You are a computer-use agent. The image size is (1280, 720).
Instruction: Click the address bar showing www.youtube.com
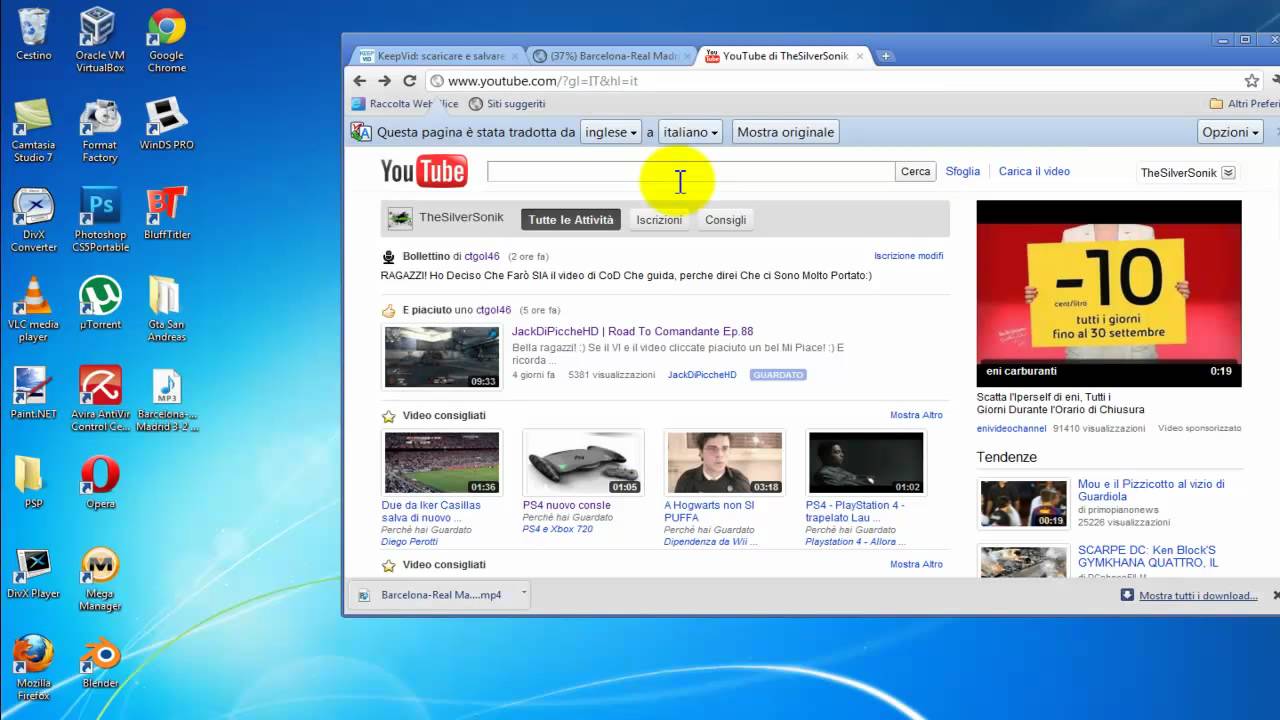(833, 81)
